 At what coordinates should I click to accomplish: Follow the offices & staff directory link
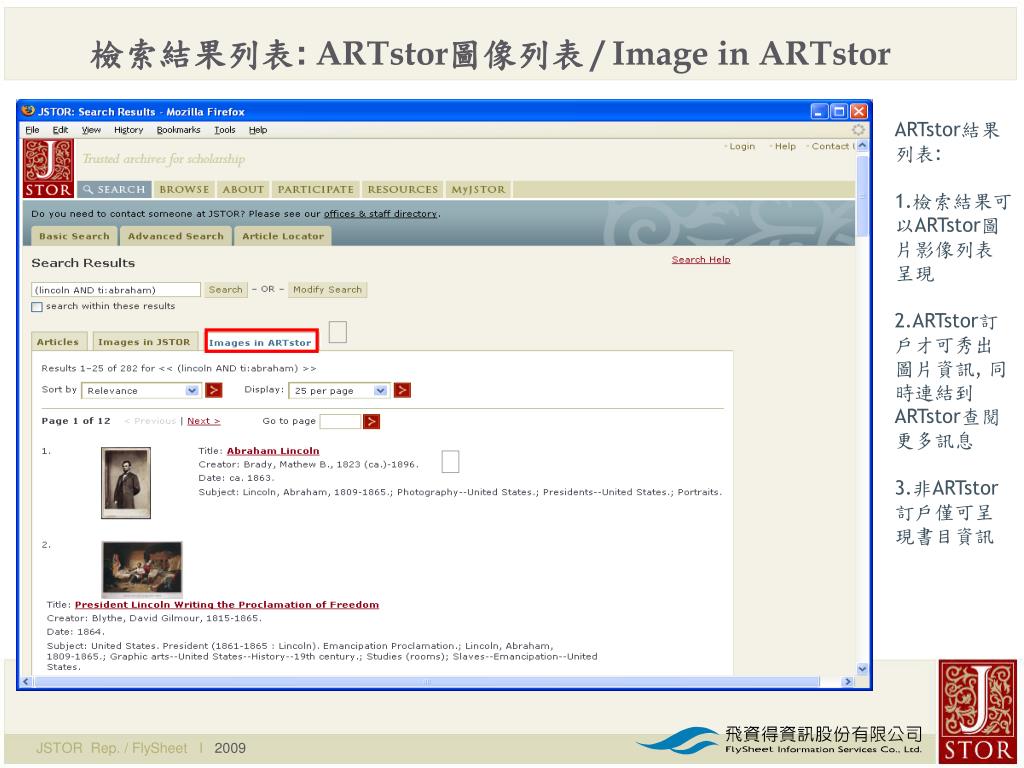380,214
